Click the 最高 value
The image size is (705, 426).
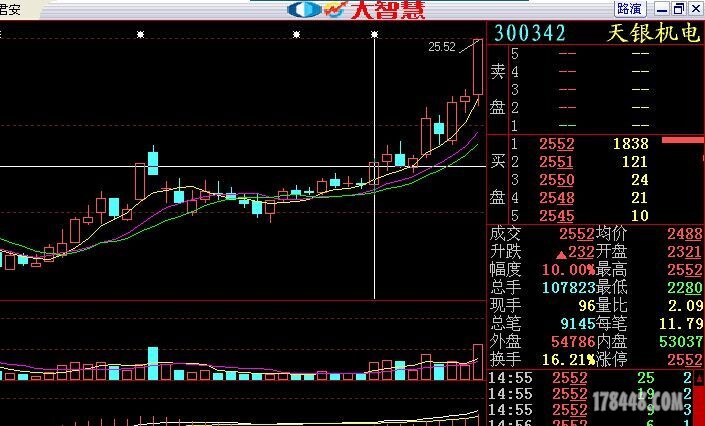(x=685, y=270)
